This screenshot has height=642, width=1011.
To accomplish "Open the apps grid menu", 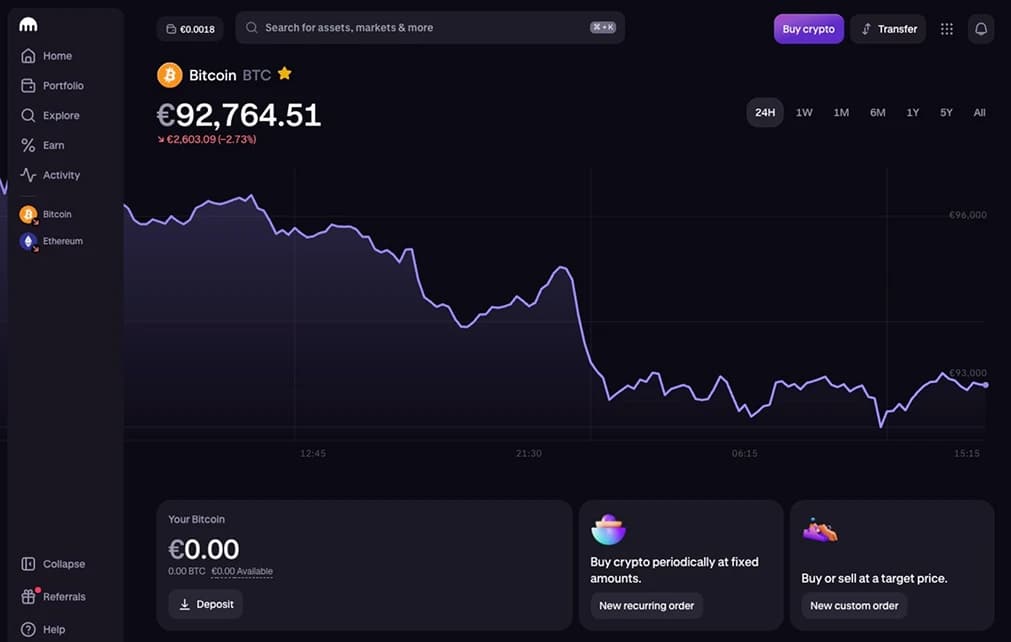I will pyautogui.click(x=947, y=29).
